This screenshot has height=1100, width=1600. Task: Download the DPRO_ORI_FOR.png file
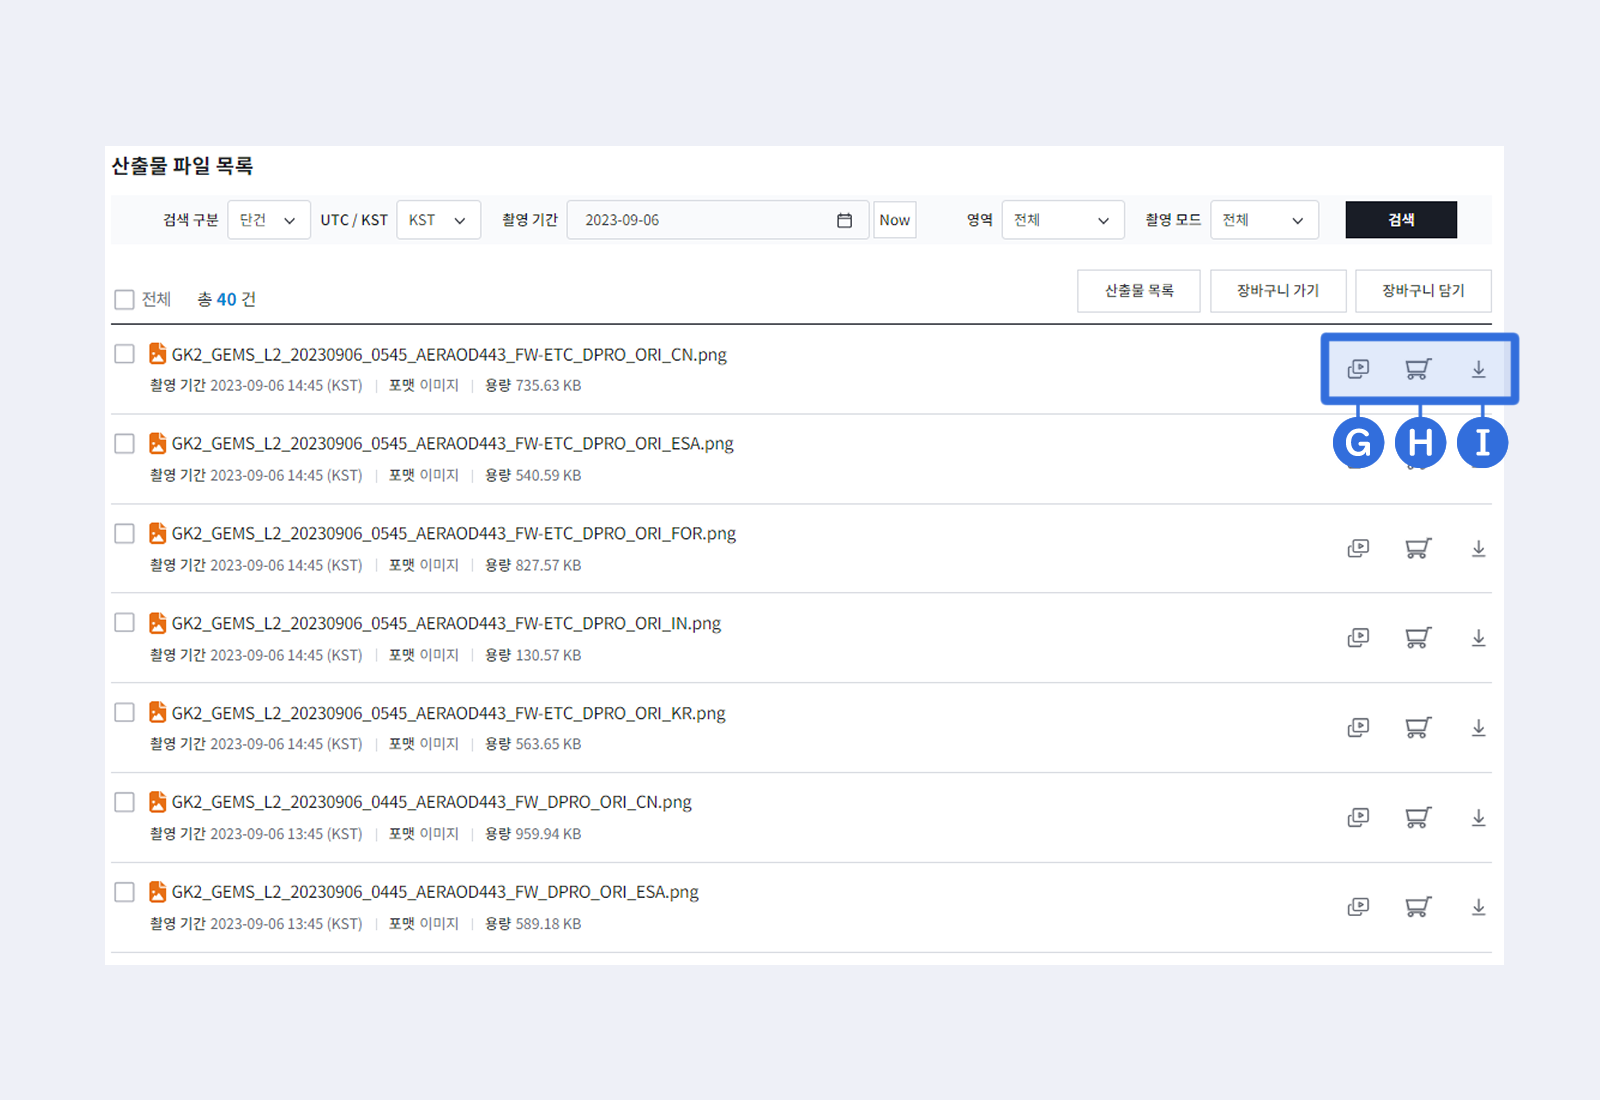click(x=1478, y=548)
